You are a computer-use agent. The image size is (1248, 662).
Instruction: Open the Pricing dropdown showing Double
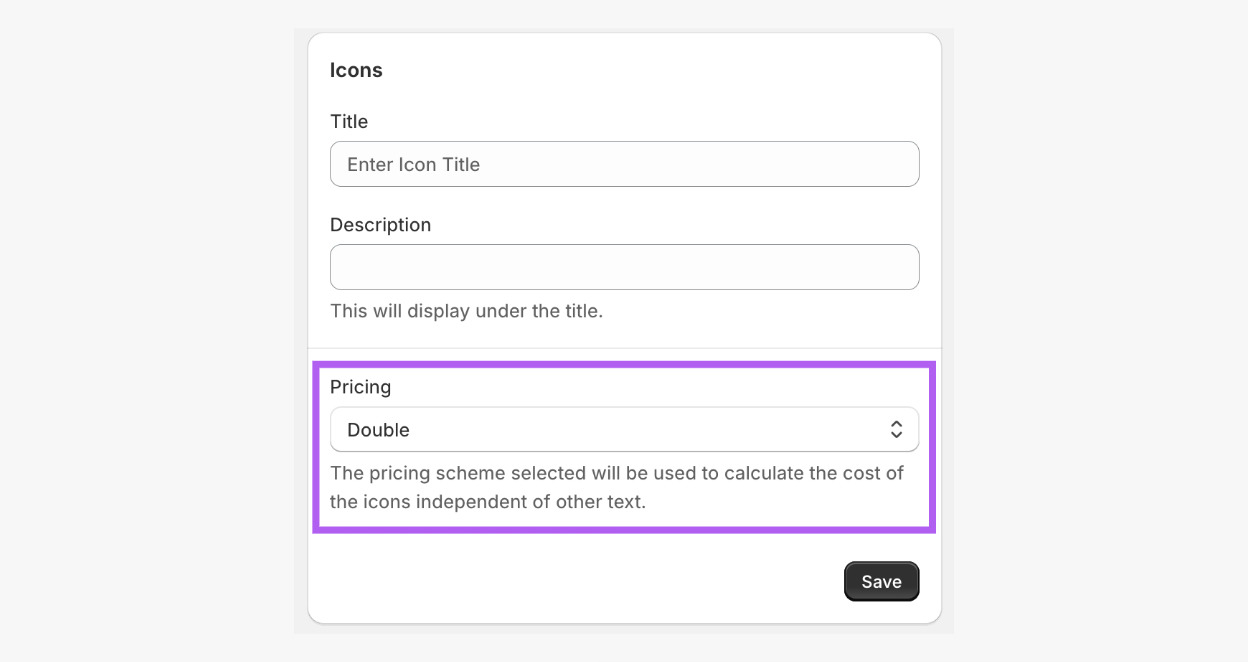click(x=624, y=430)
